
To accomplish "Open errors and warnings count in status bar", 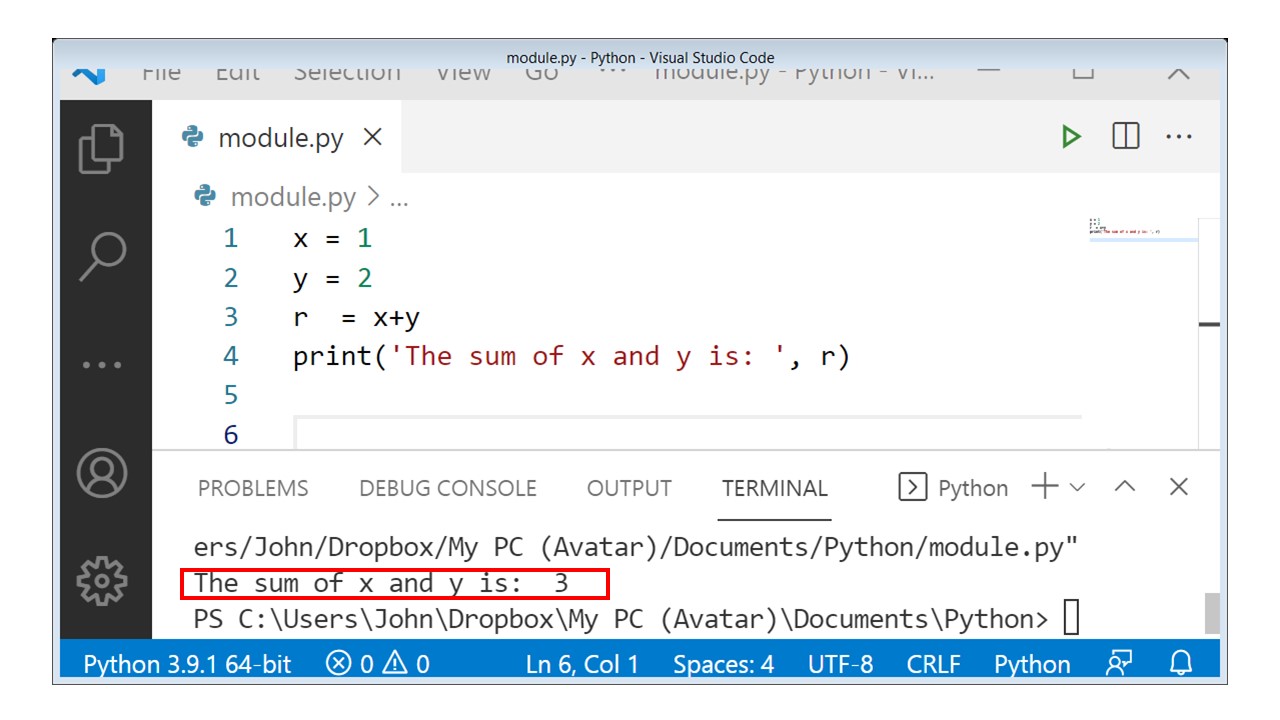I will tap(378, 664).
